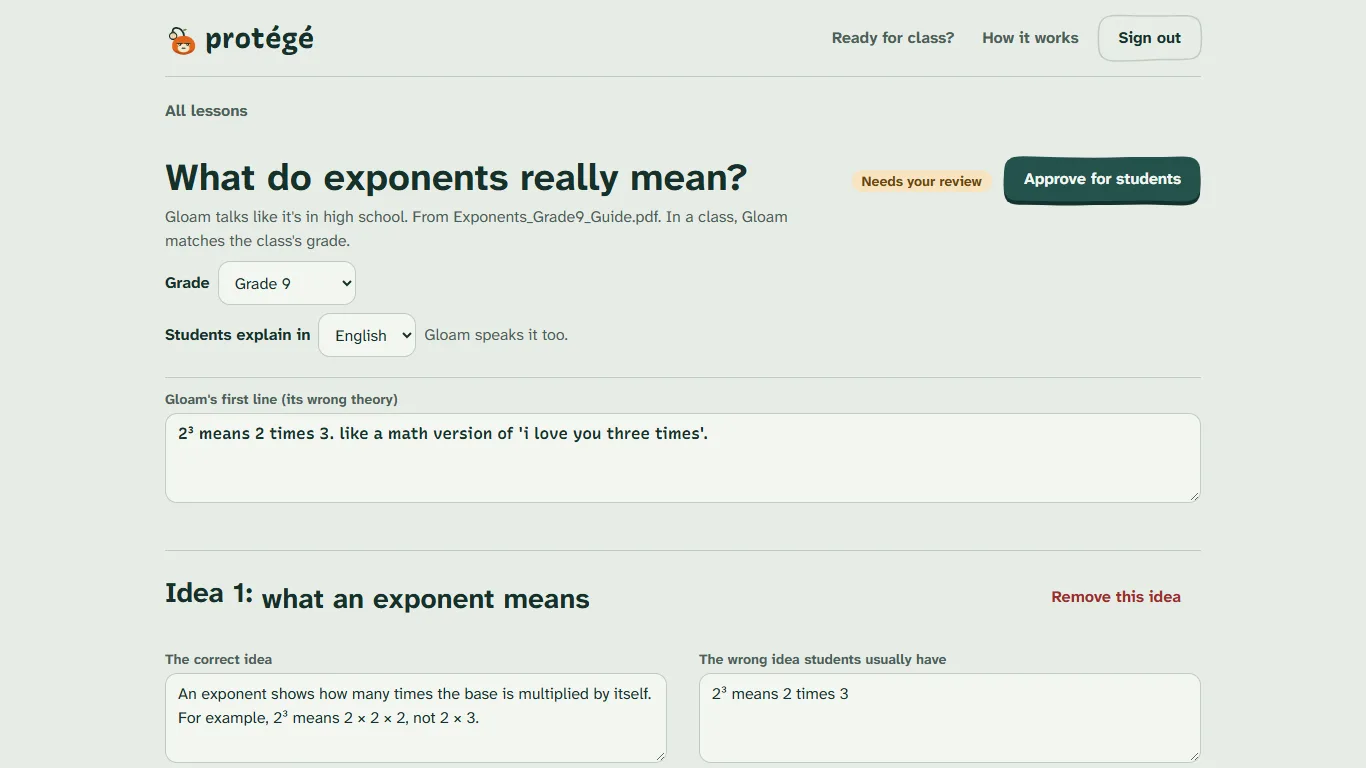The width and height of the screenshot is (1366, 768).
Task: Click the 'Students explain in' label
Action: (x=238, y=335)
